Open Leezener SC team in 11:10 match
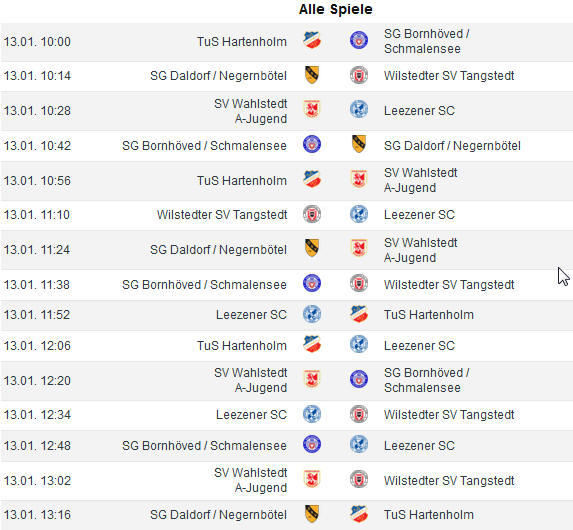This screenshot has width=573, height=530. click(419, 215)
